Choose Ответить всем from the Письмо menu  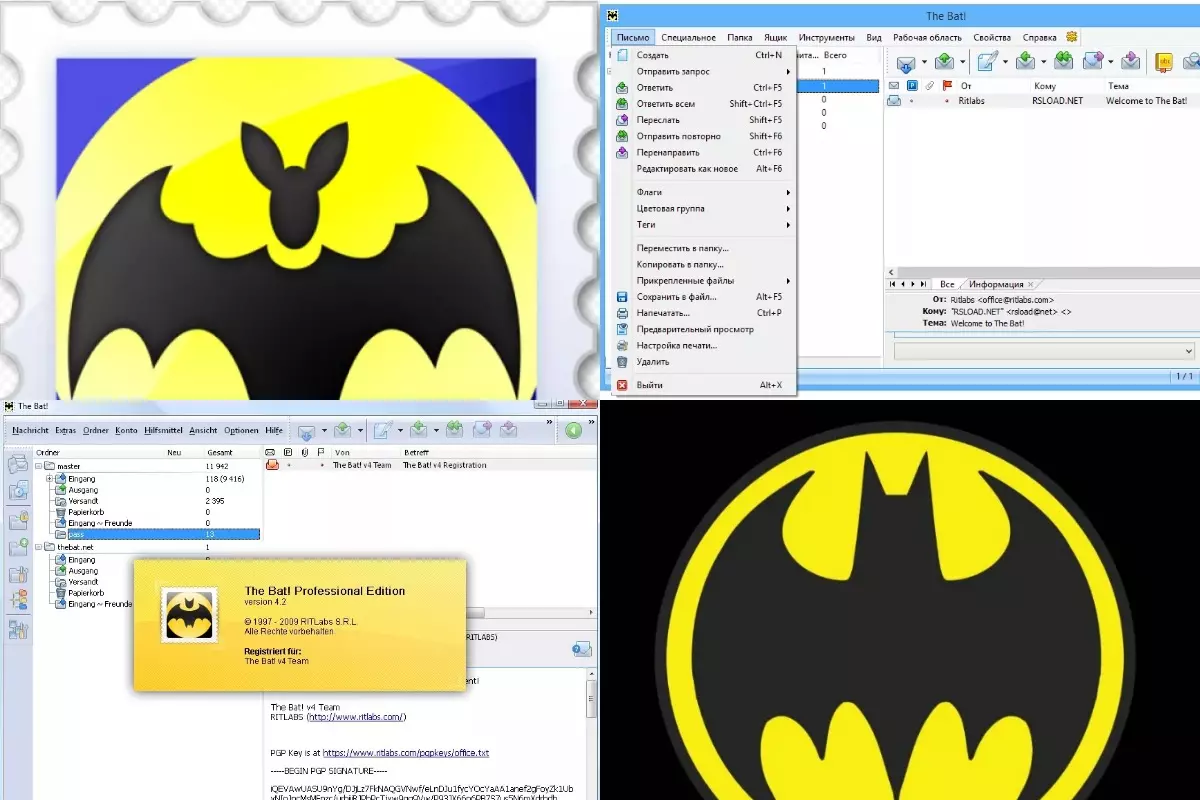click(665, 104)
